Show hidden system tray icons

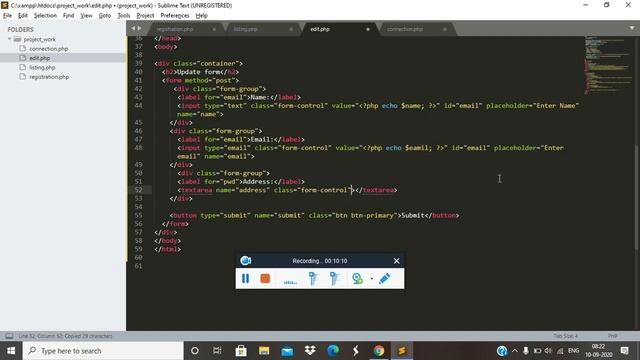[x=515, y=351]
